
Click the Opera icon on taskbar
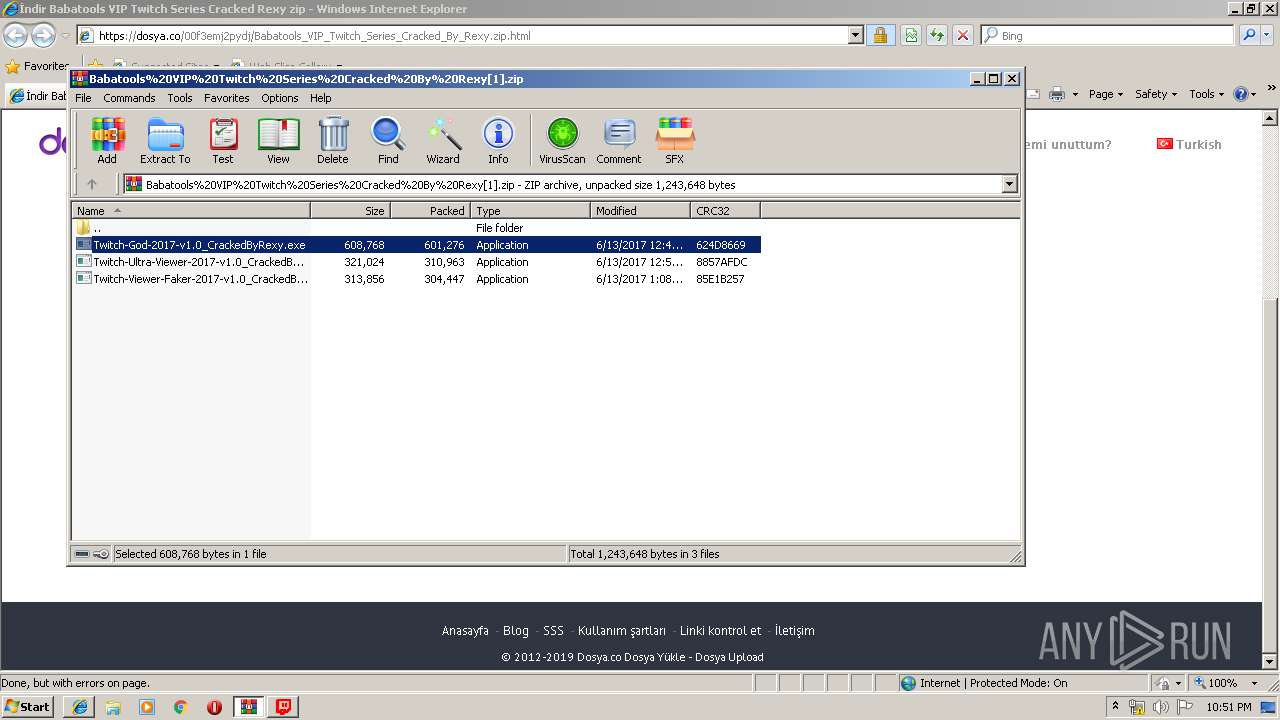pyautogui.click(x=214, y=707)
